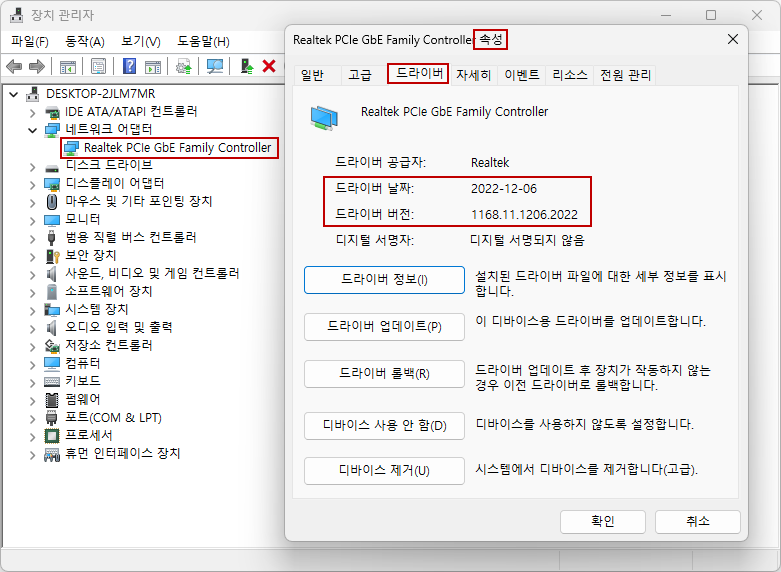Expand the 디스크 드라이브 node
The height and width of the screenshot is (572, 781).
coord(32,167)
